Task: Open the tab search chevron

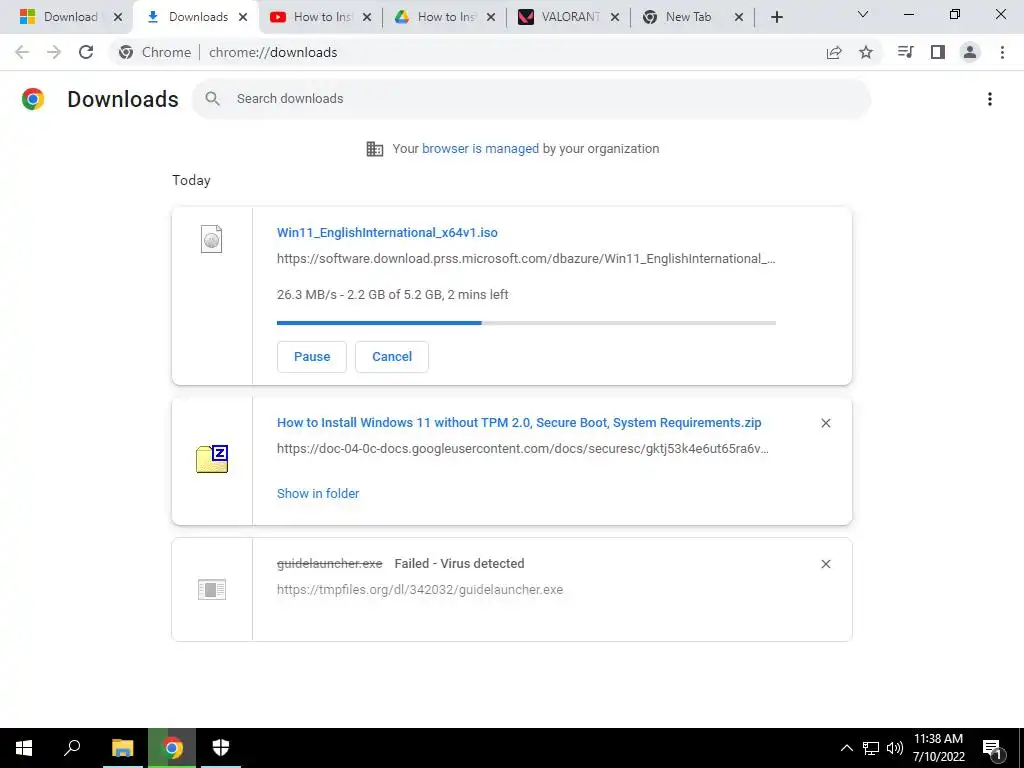Action: tap(863, 14)
